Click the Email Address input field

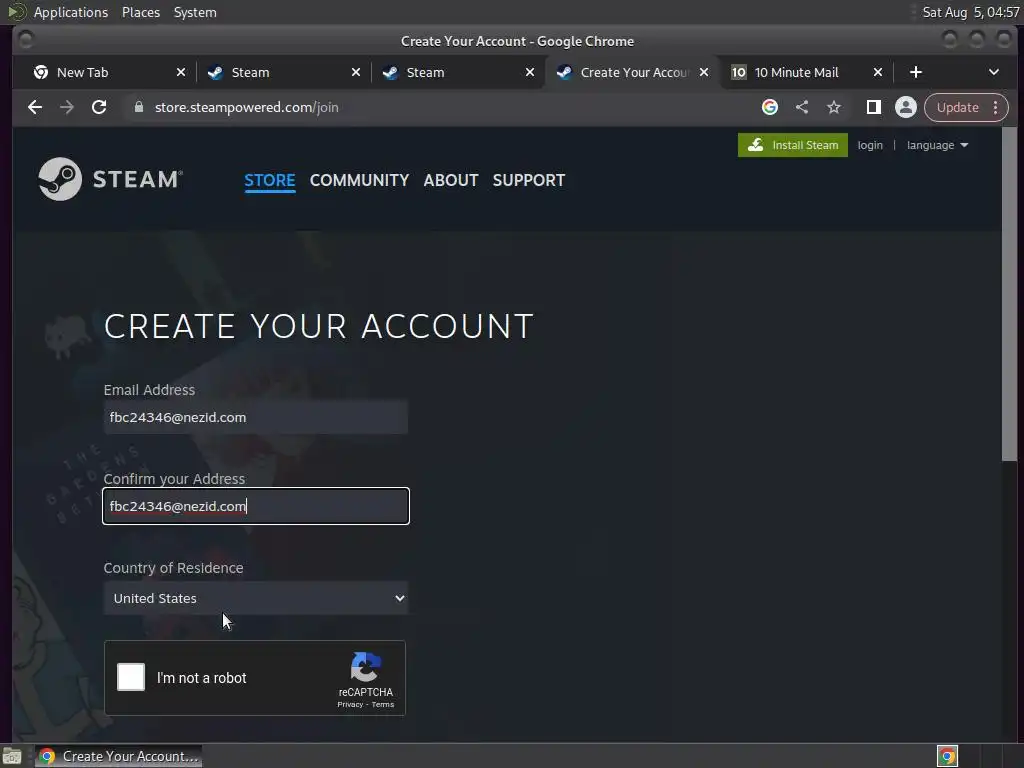click(x=256, y=417)
